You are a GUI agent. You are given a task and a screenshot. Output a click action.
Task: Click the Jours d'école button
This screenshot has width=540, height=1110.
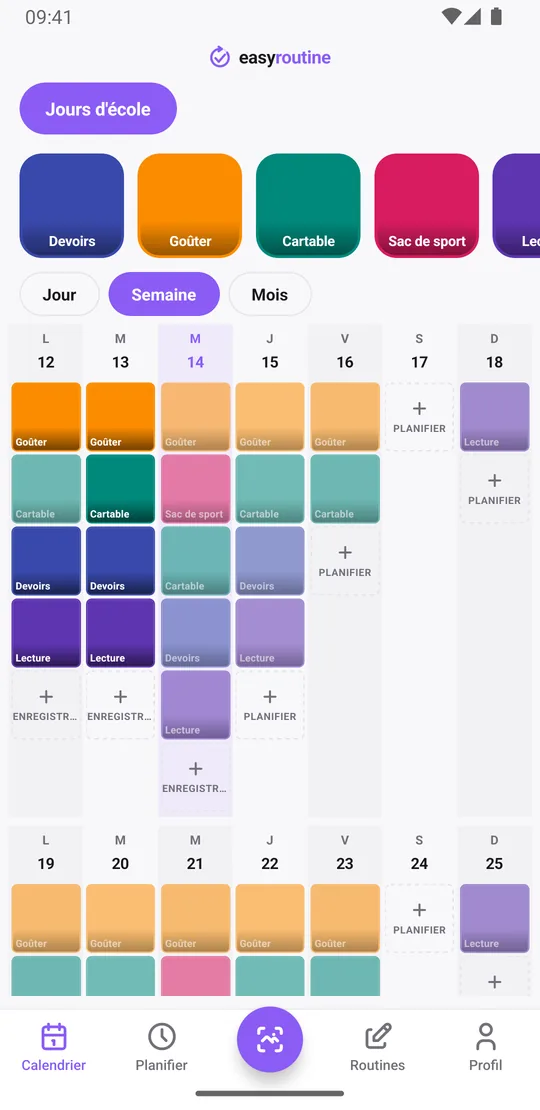pos(98,109)
